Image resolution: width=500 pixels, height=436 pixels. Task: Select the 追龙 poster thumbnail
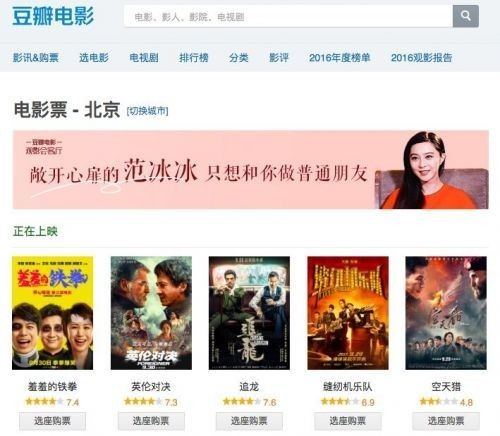coord(249,313)
